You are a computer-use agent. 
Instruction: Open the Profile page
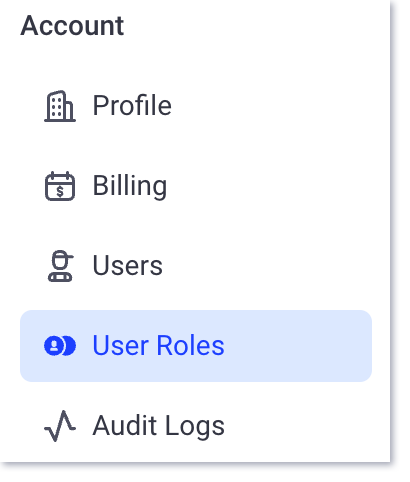coord(196,106)
